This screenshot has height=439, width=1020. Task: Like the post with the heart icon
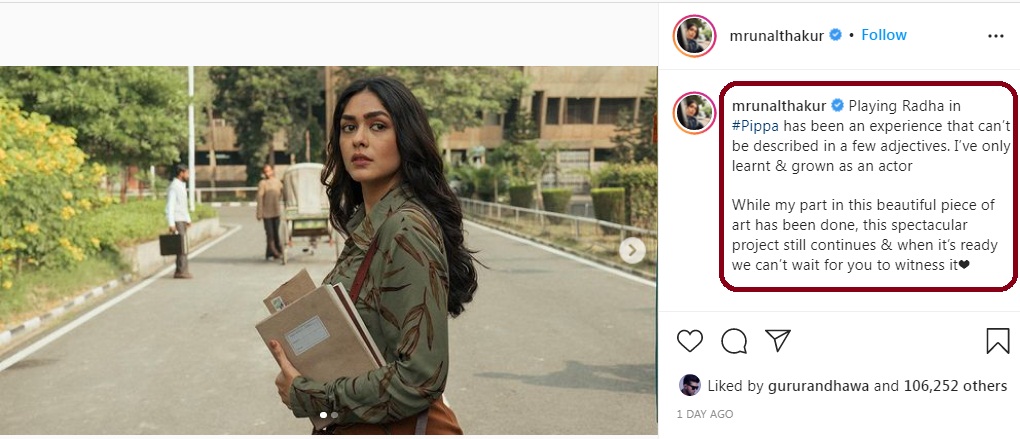(x=690, y=341)
